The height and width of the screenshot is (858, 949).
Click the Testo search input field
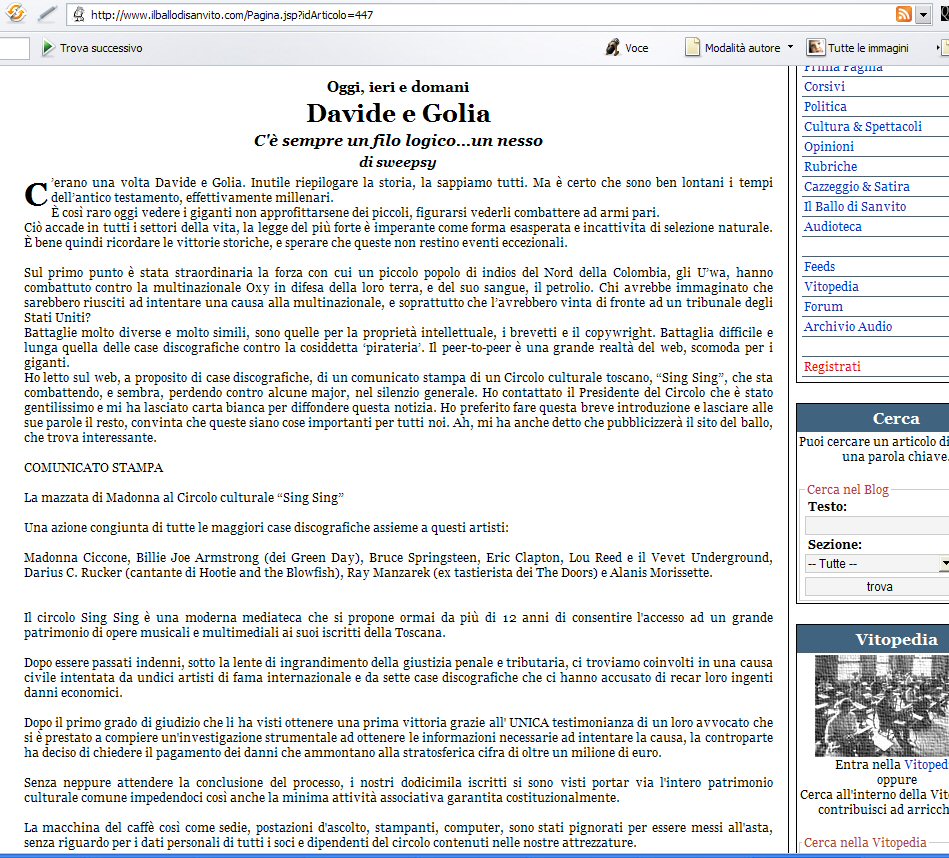pyautogui.click(x=876, y=526)
